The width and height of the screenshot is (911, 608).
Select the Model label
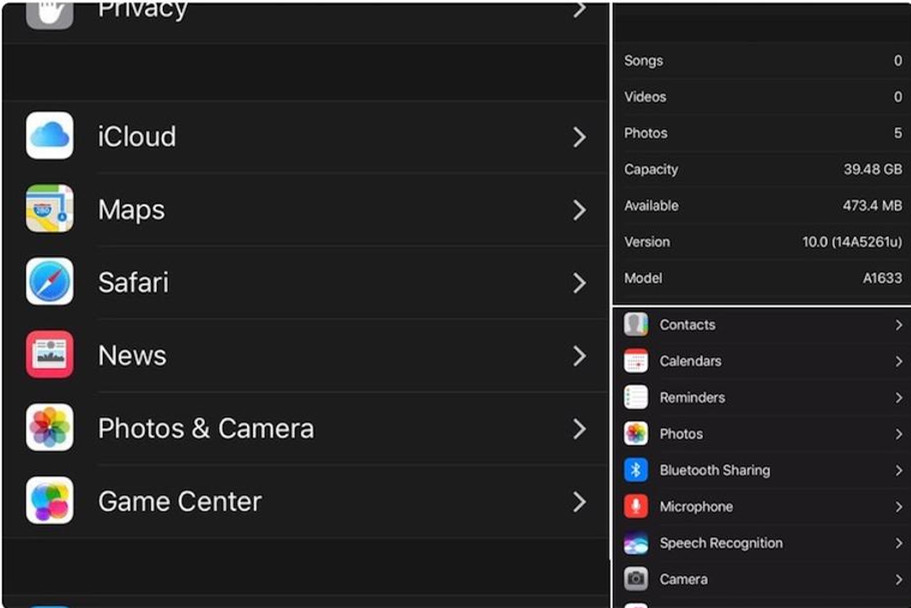pos(643,278)
